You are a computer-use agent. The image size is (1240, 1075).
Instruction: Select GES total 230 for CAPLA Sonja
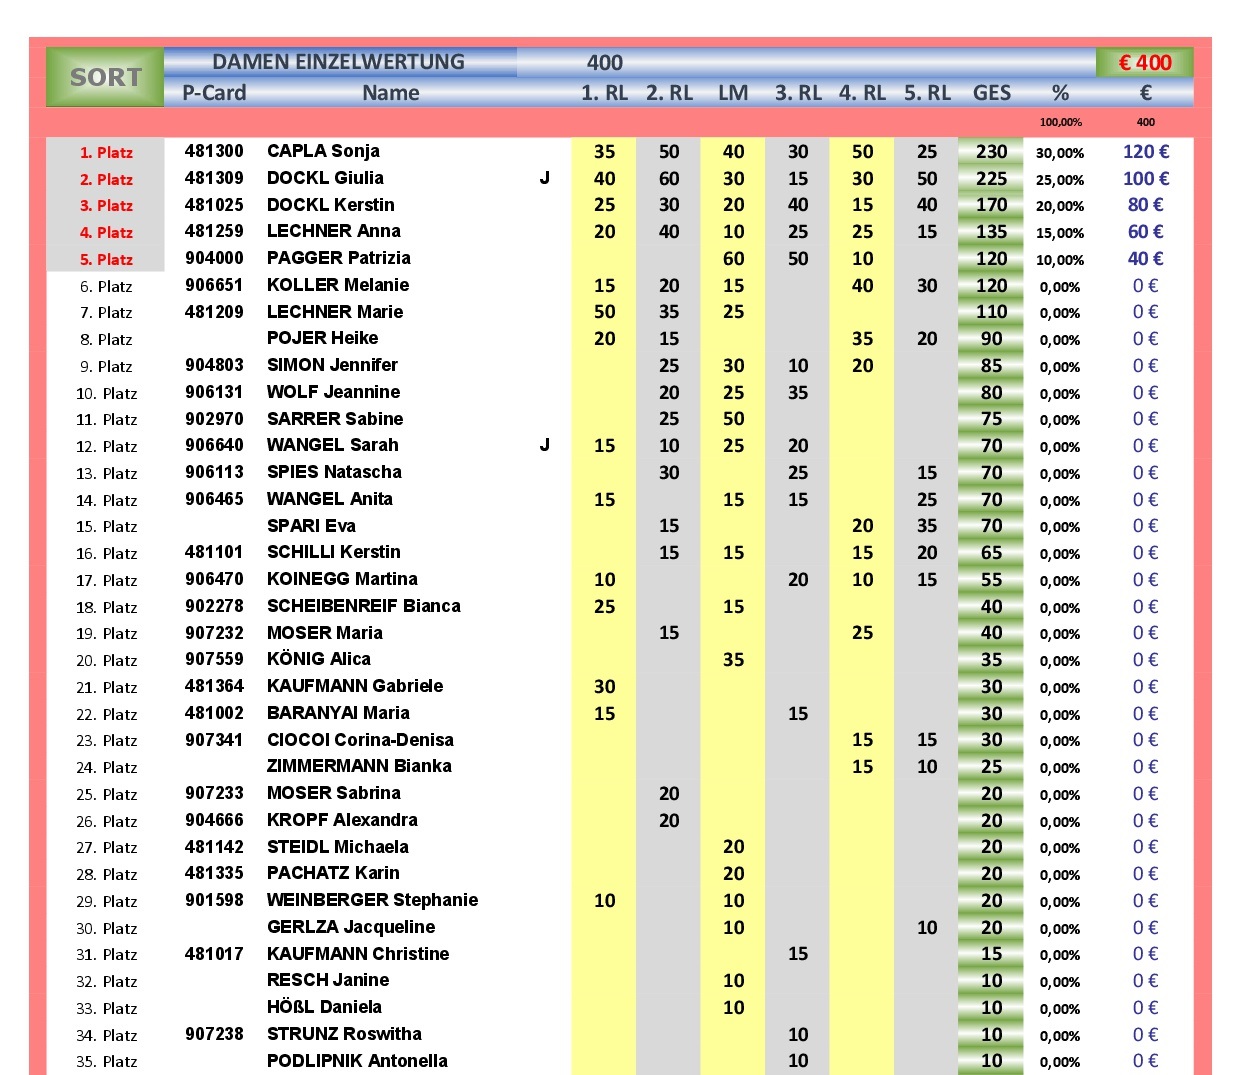991,151
